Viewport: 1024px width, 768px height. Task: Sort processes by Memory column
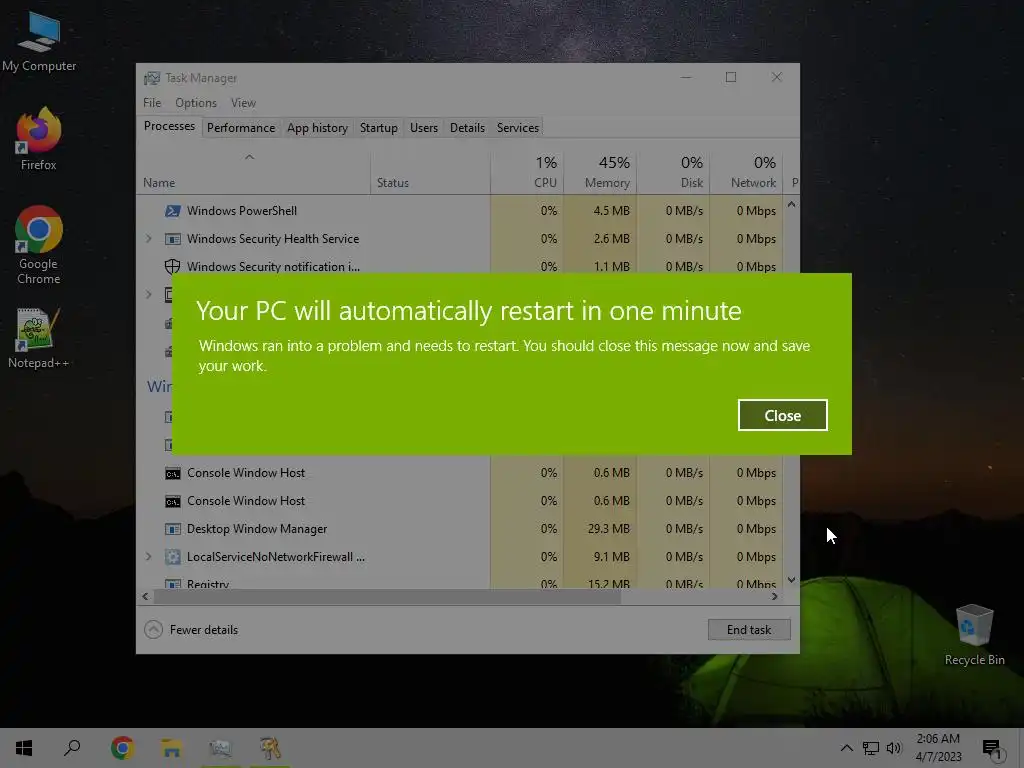pos(600,173)
